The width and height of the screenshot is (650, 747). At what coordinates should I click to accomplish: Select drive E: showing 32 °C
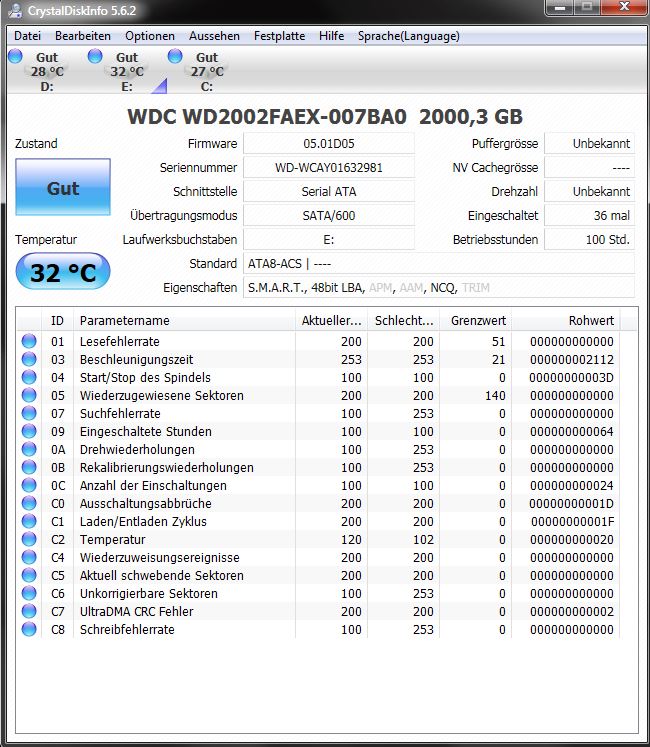coord(127,71)
